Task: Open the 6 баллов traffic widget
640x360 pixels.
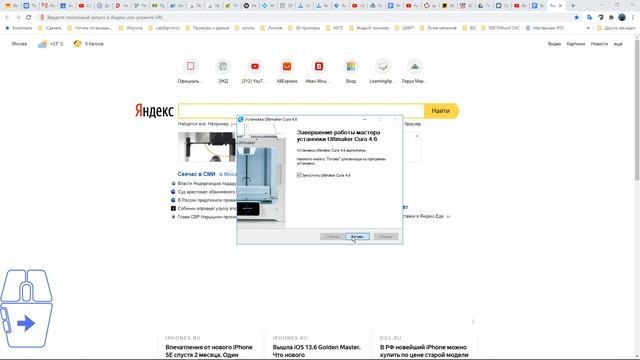Action: click(x=89, y=44)
